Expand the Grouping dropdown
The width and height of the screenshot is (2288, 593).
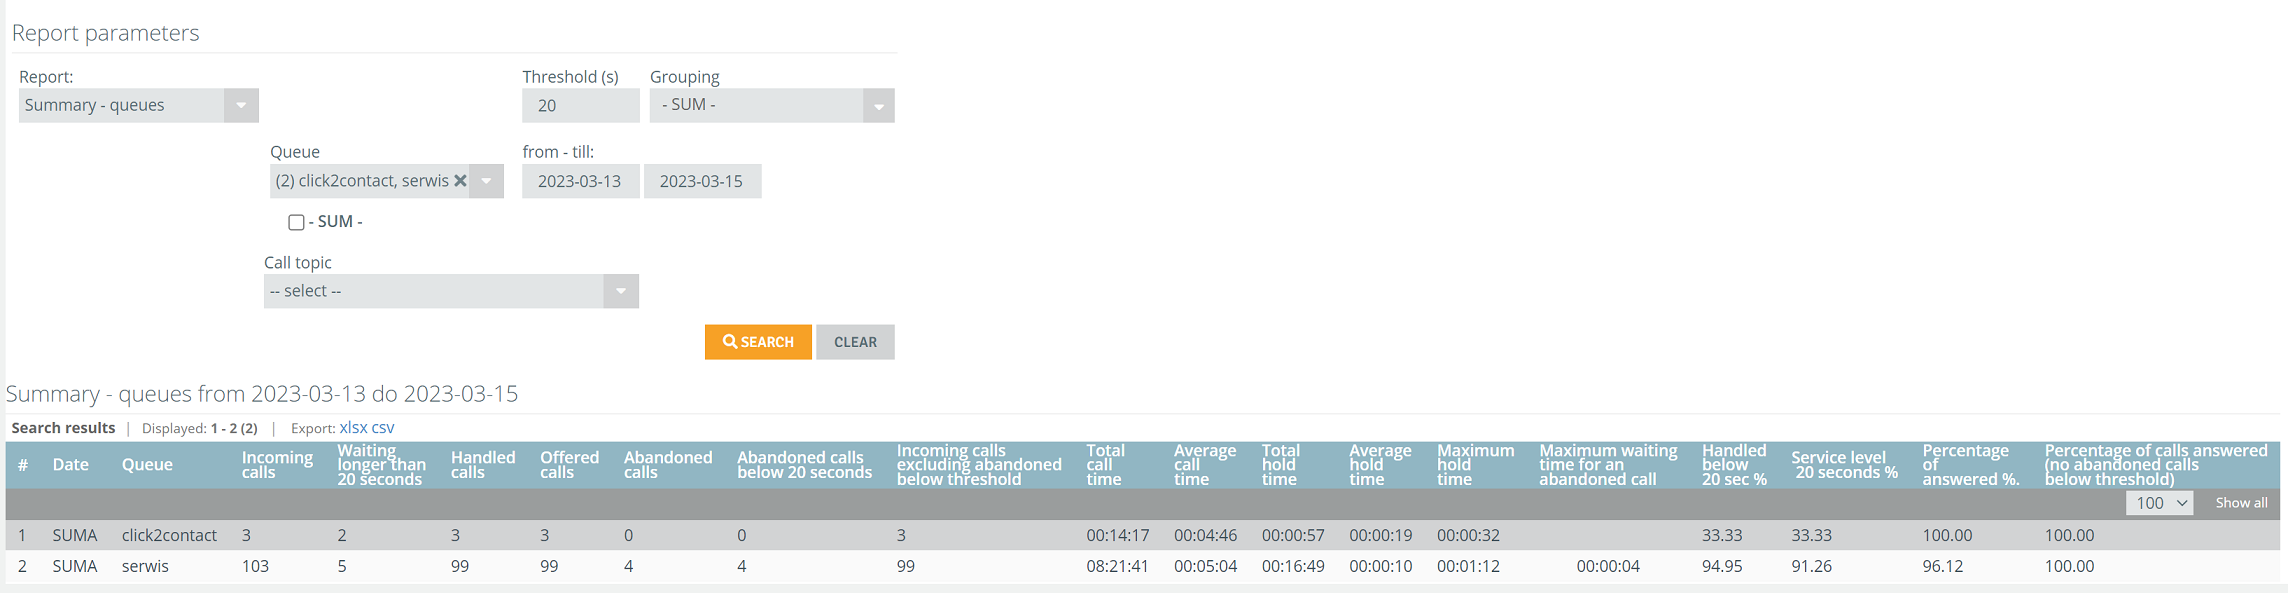(x=772, y=105)
